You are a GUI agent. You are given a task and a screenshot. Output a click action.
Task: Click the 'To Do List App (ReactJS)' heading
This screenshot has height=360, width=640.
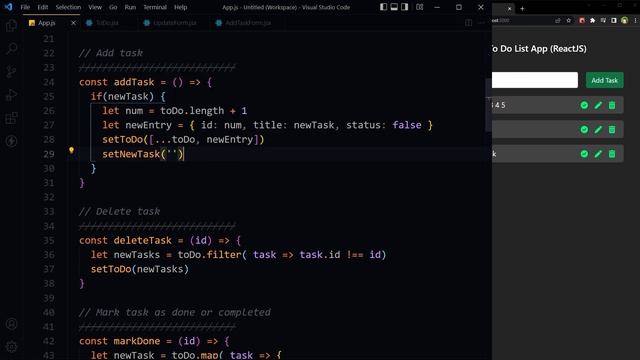(539, 49)
